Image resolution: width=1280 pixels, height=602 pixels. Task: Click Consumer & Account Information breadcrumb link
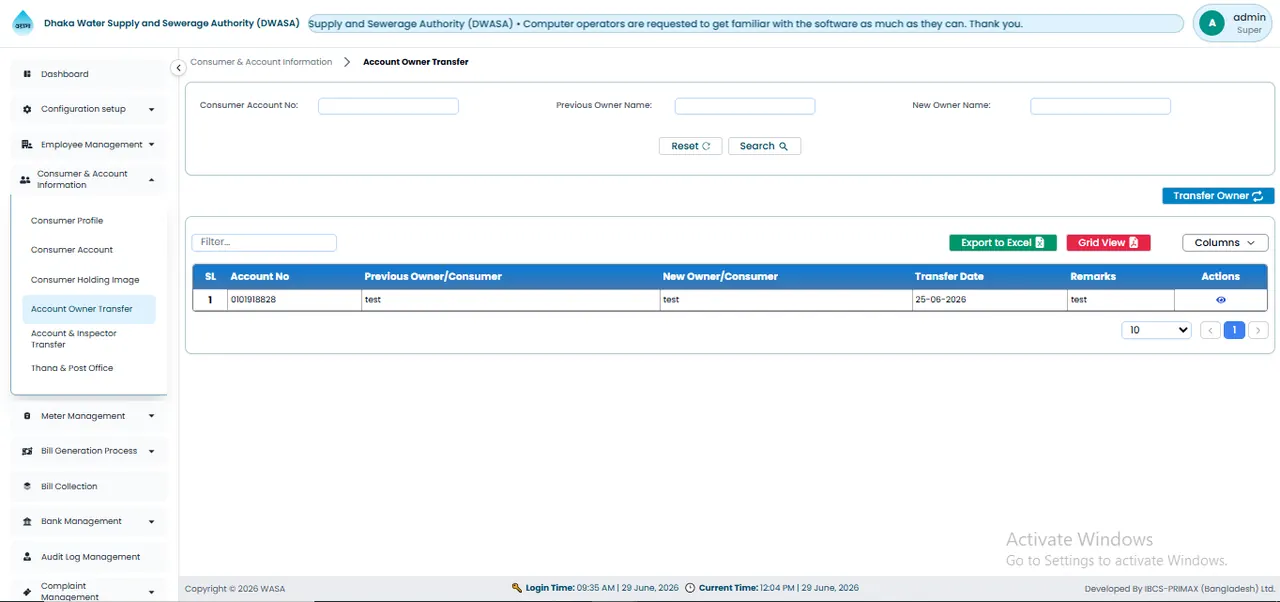point(261,62)
